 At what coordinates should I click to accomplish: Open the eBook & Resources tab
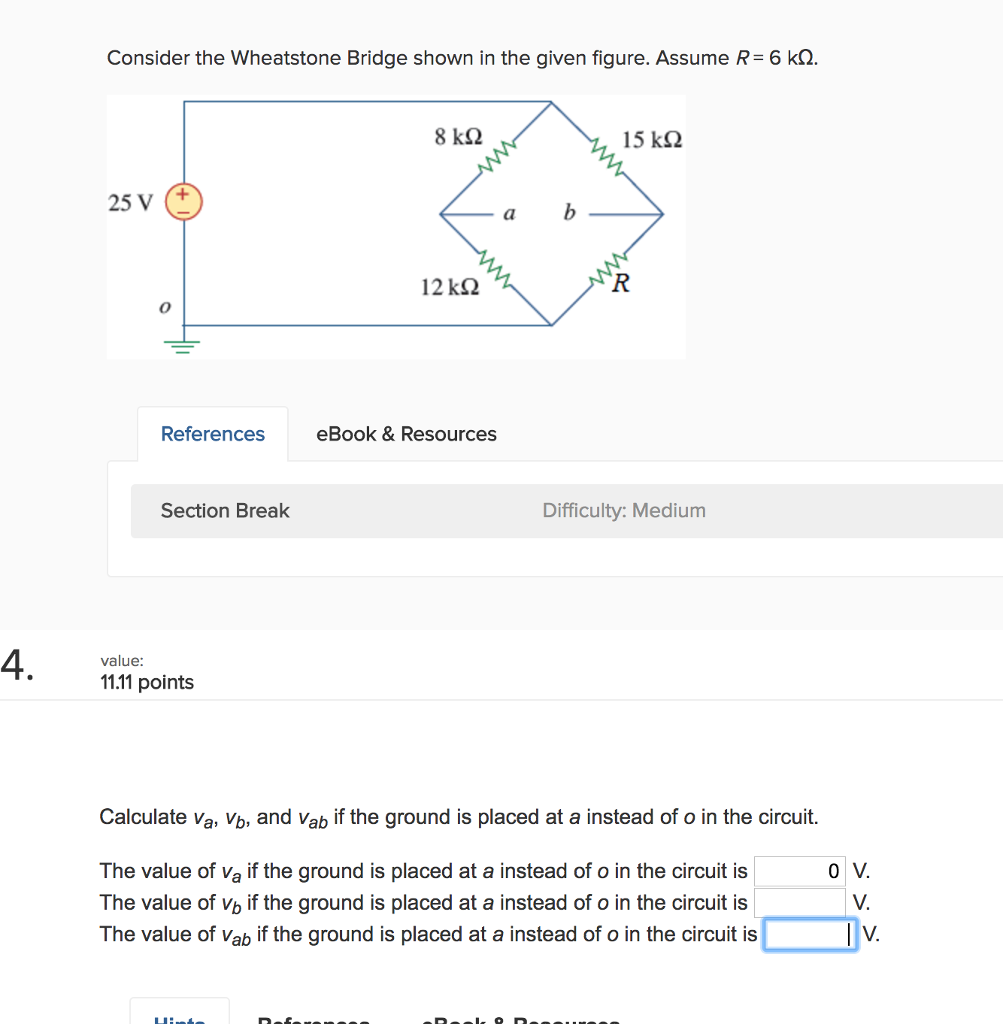[406, 434]
